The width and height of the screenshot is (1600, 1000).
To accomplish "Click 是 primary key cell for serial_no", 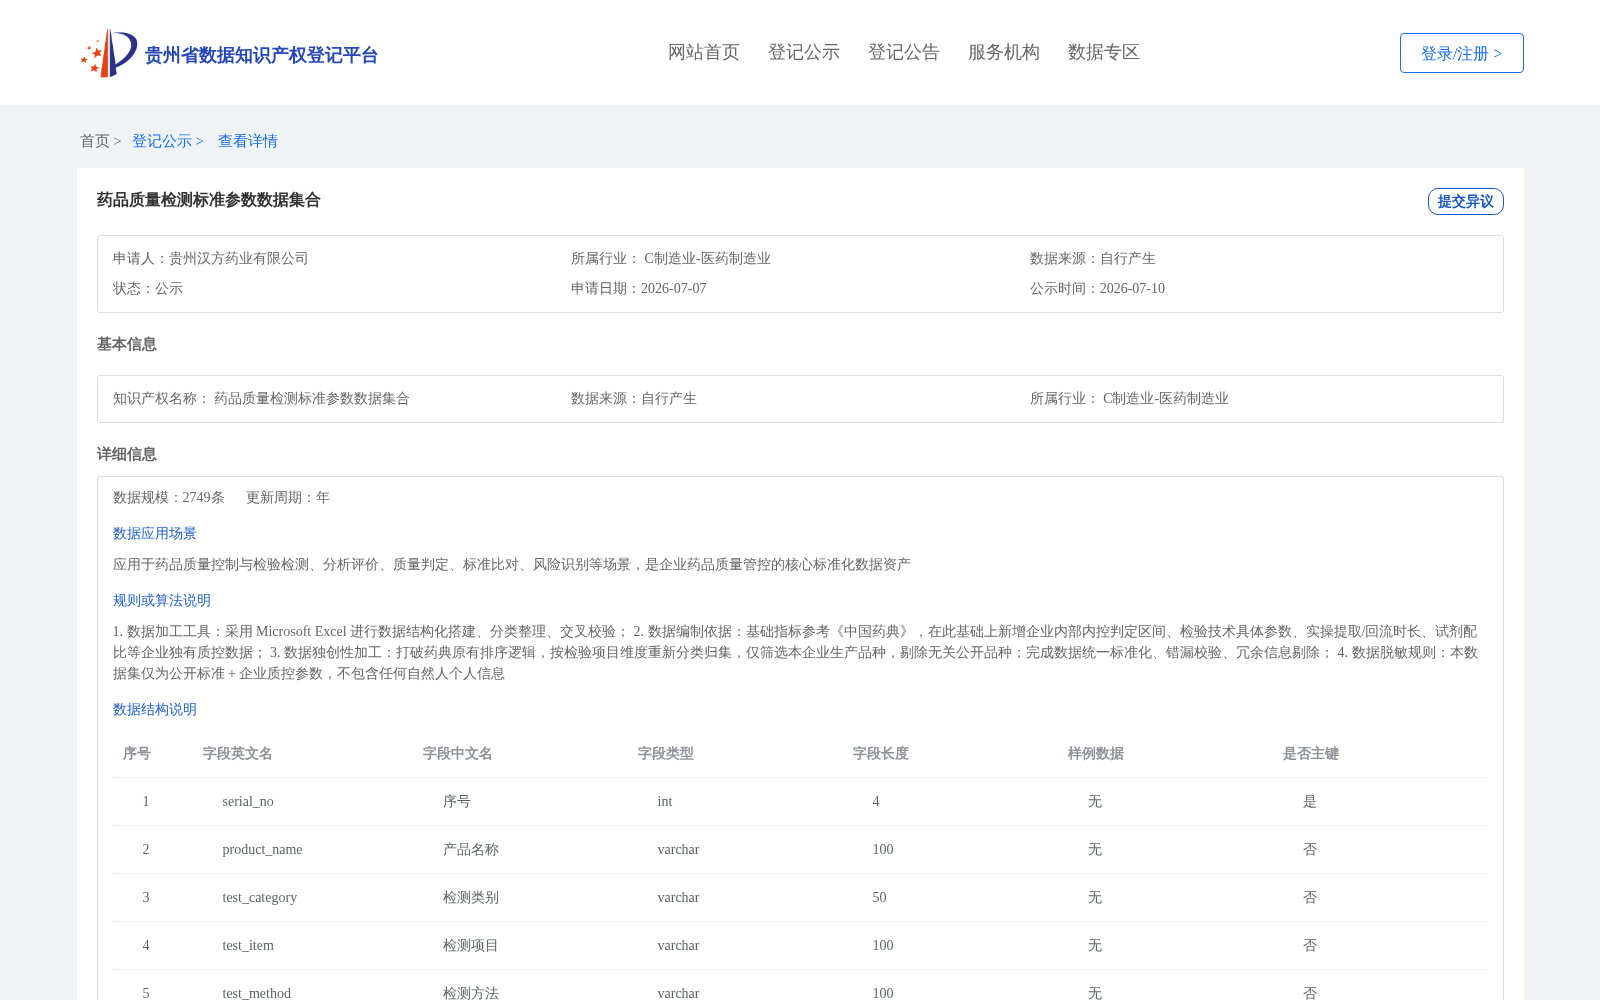I will [1310, 801].
